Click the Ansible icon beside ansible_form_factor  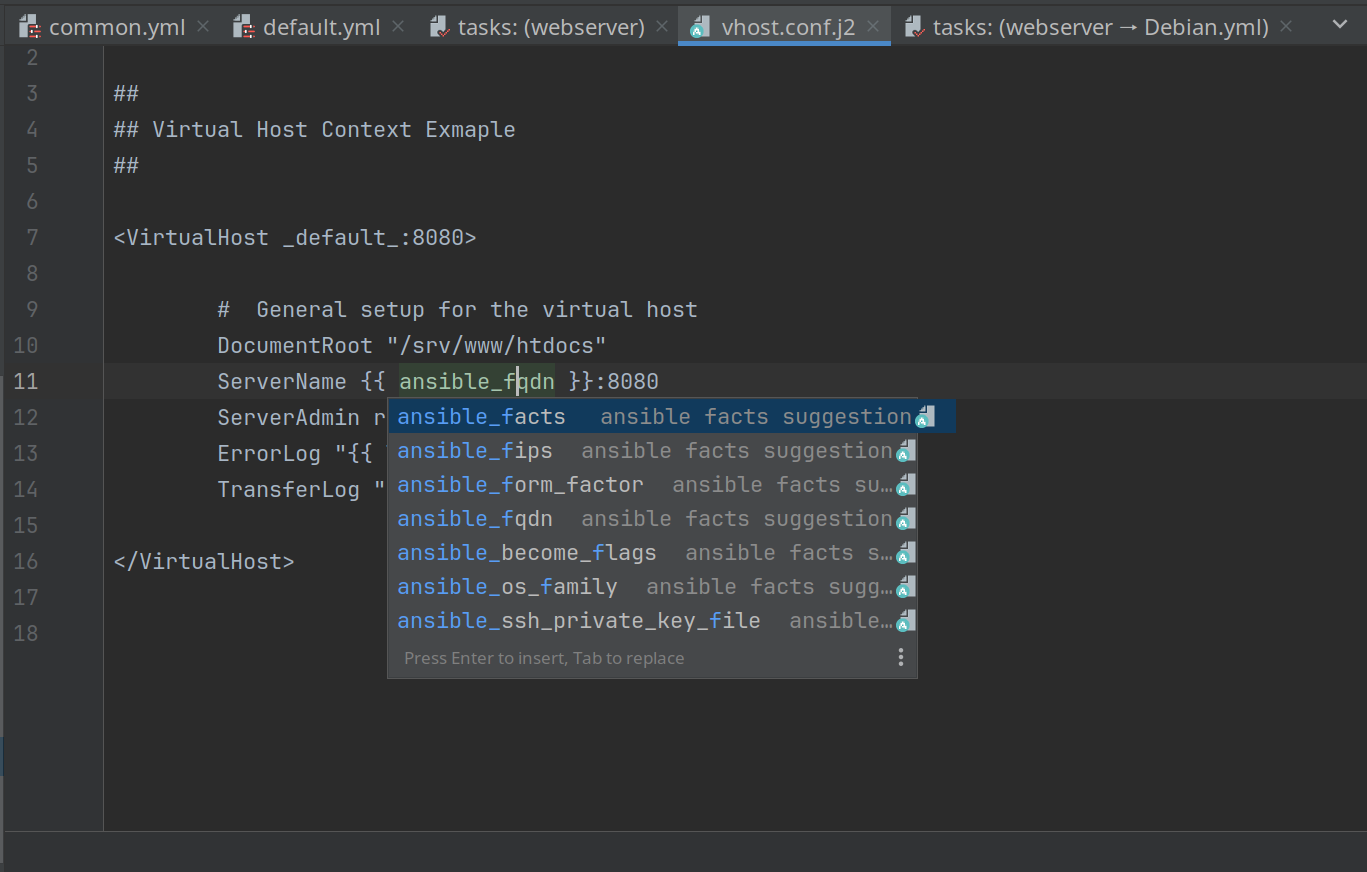(906, 485)
